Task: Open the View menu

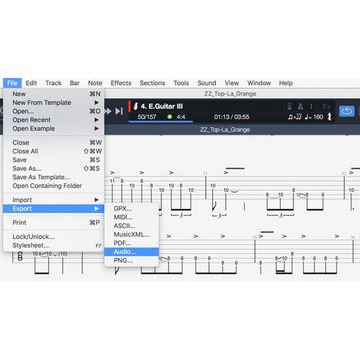Action: tap(232, 83)
